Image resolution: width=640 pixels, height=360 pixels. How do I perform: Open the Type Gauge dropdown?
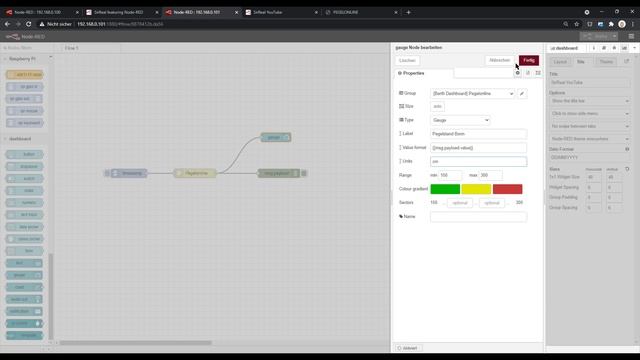[460, 120]
